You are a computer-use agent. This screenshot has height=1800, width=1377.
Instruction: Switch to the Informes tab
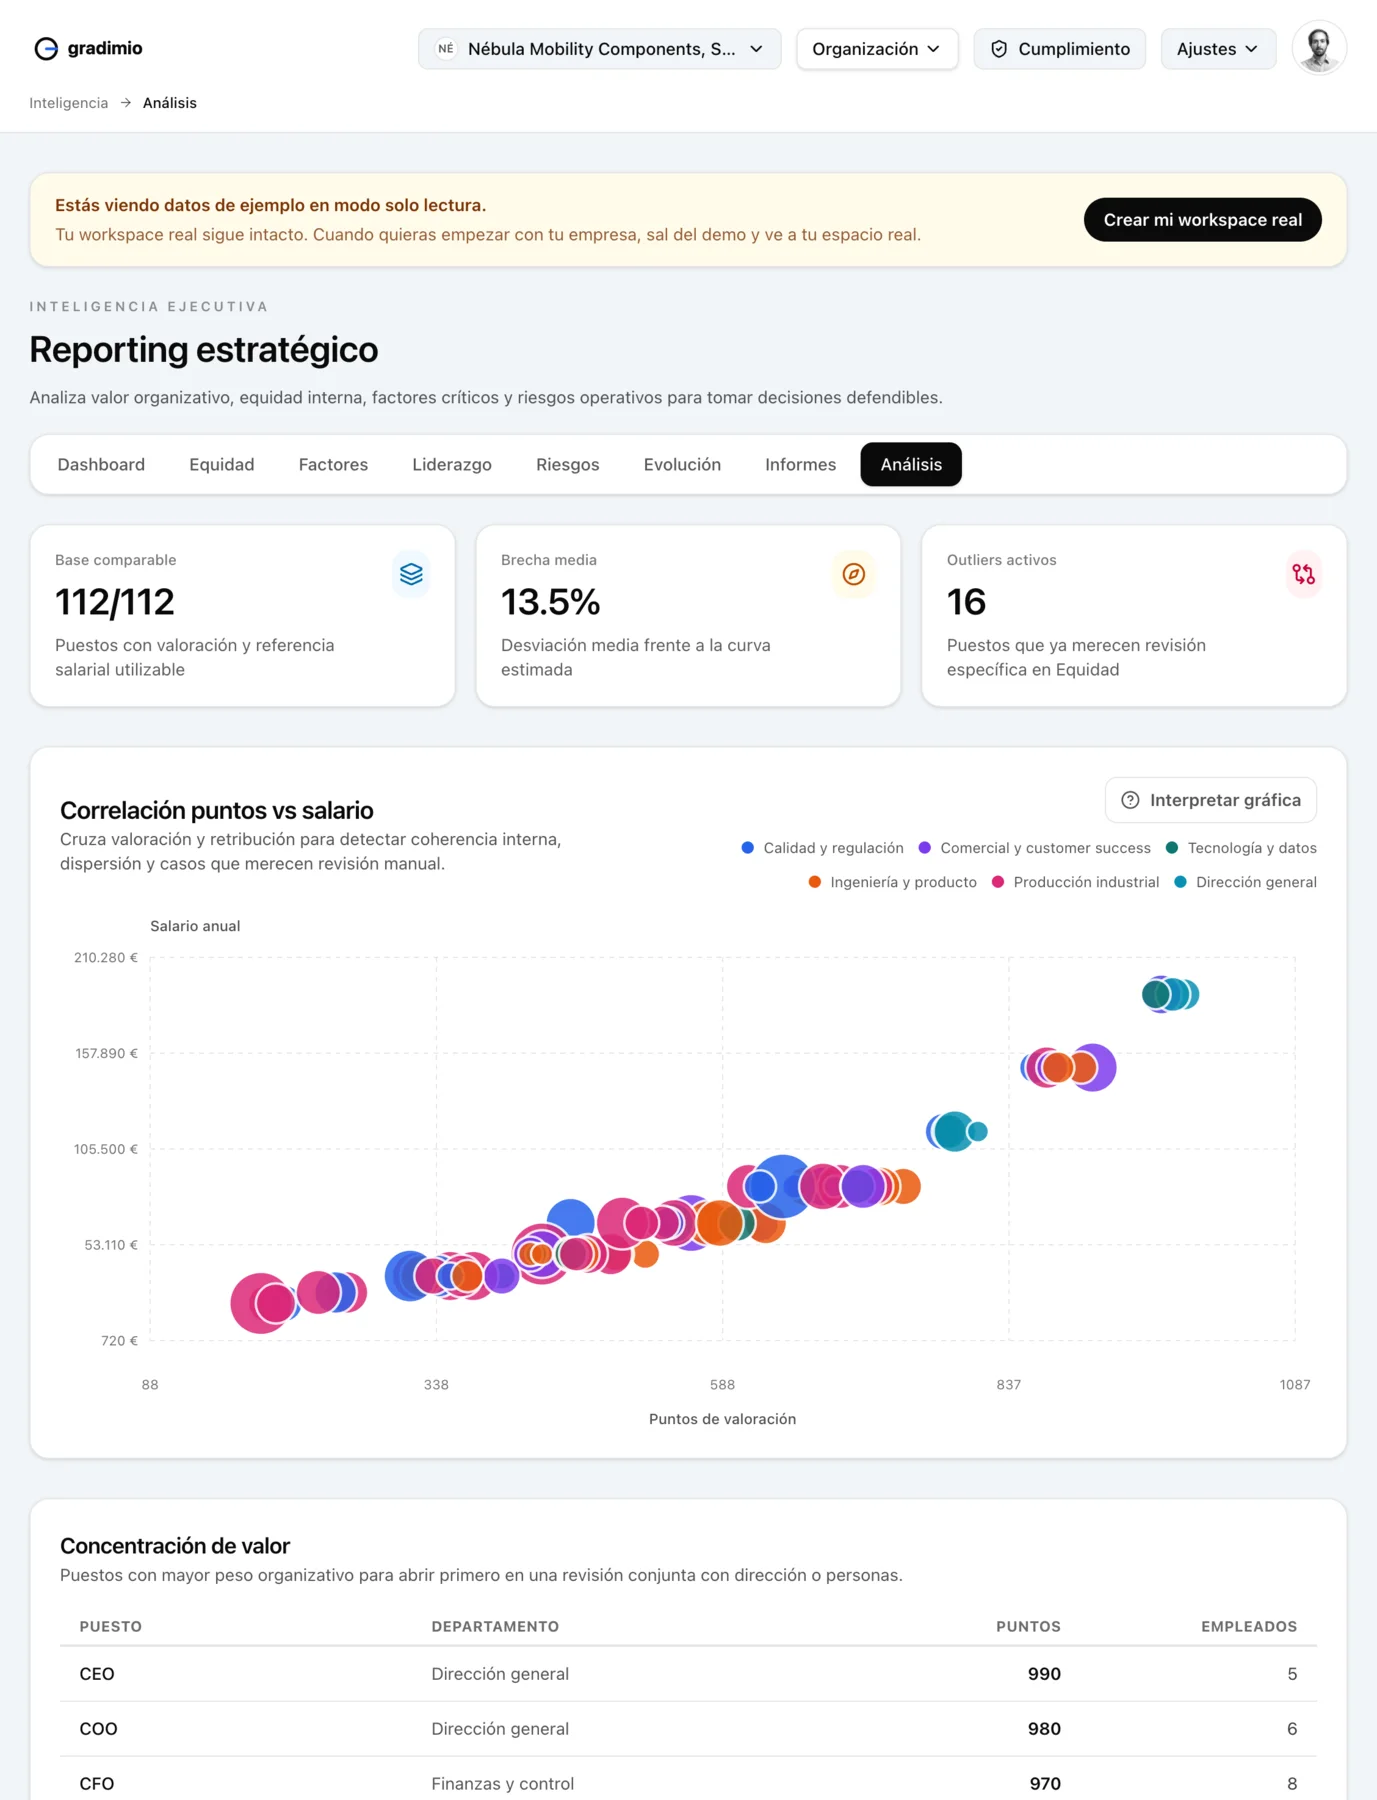800,464
